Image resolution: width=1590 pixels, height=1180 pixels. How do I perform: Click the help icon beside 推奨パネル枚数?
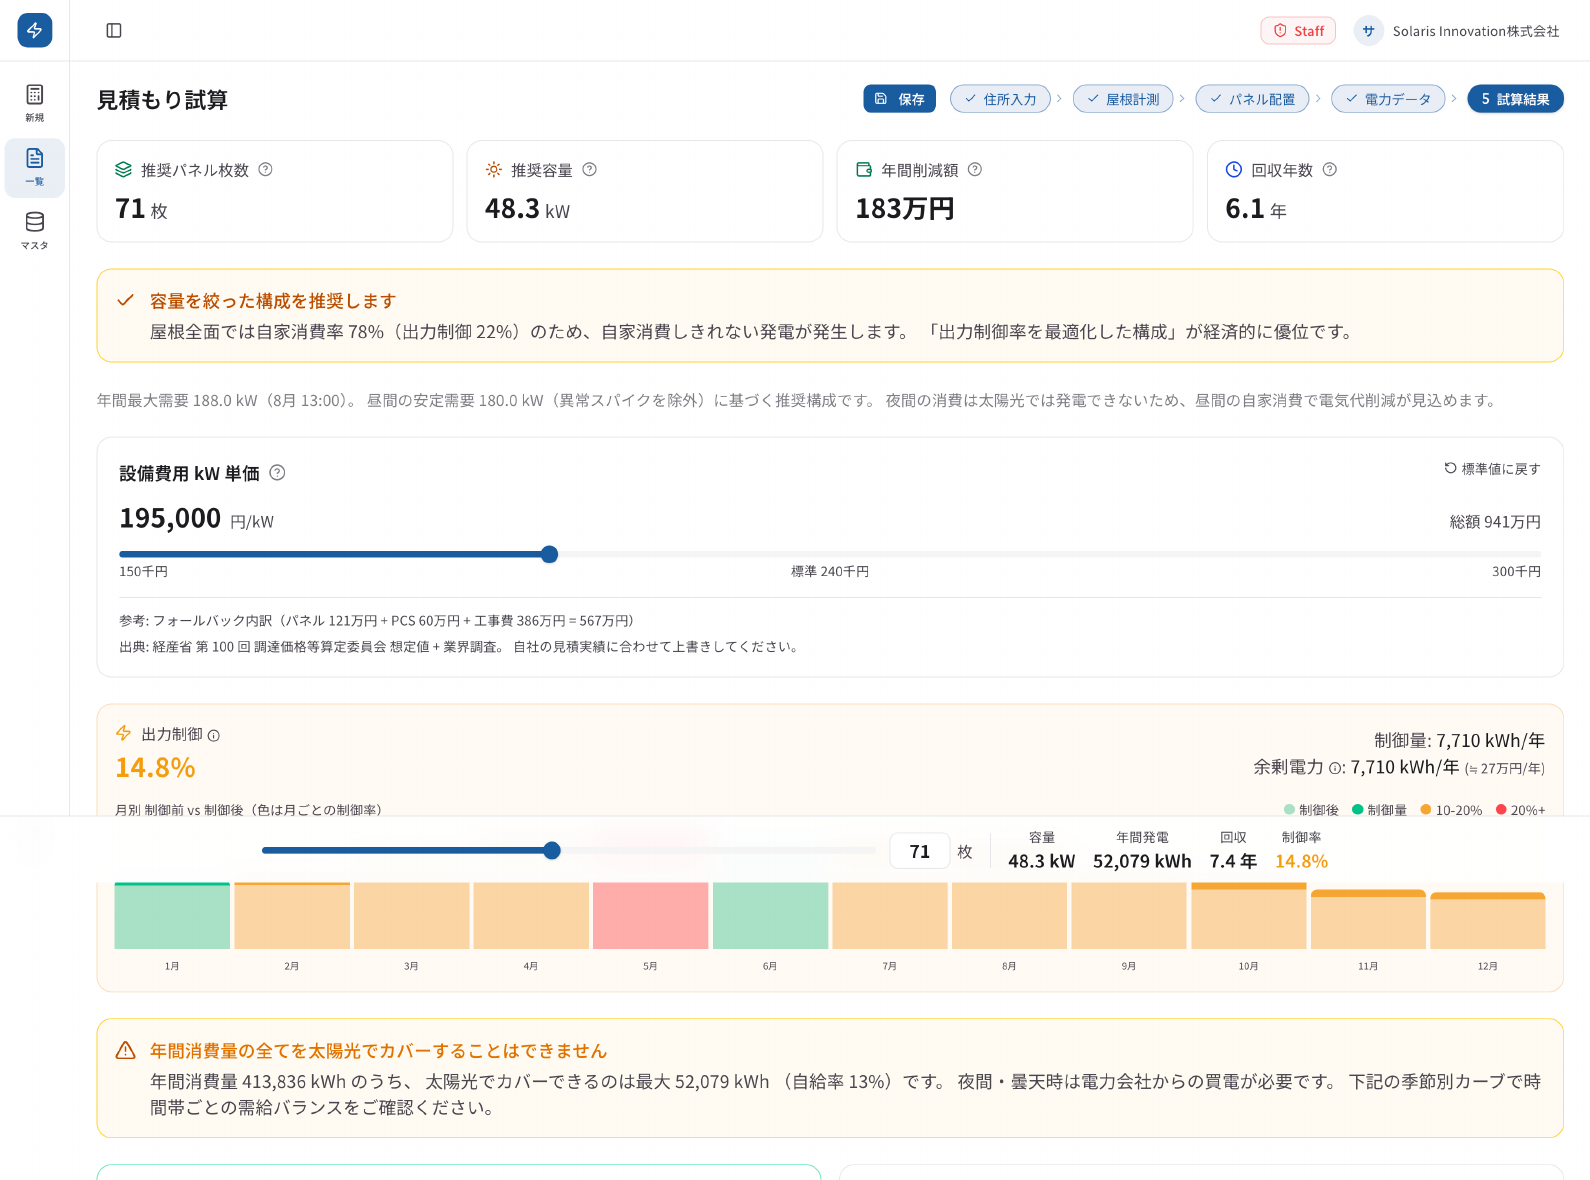pyautogui.click(x=266, y=170)
